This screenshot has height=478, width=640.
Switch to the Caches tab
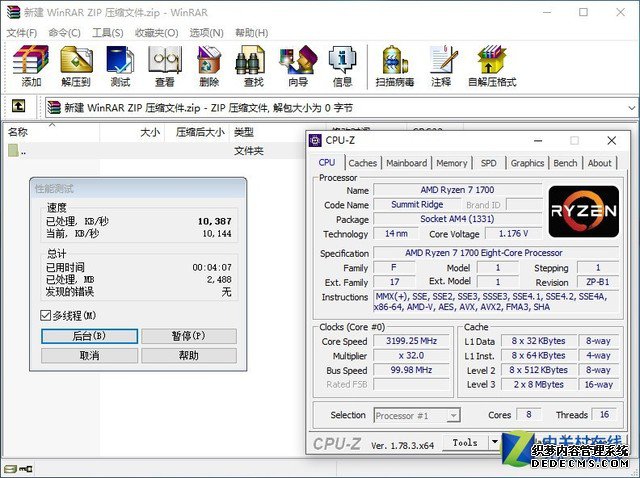click(362, 163)
